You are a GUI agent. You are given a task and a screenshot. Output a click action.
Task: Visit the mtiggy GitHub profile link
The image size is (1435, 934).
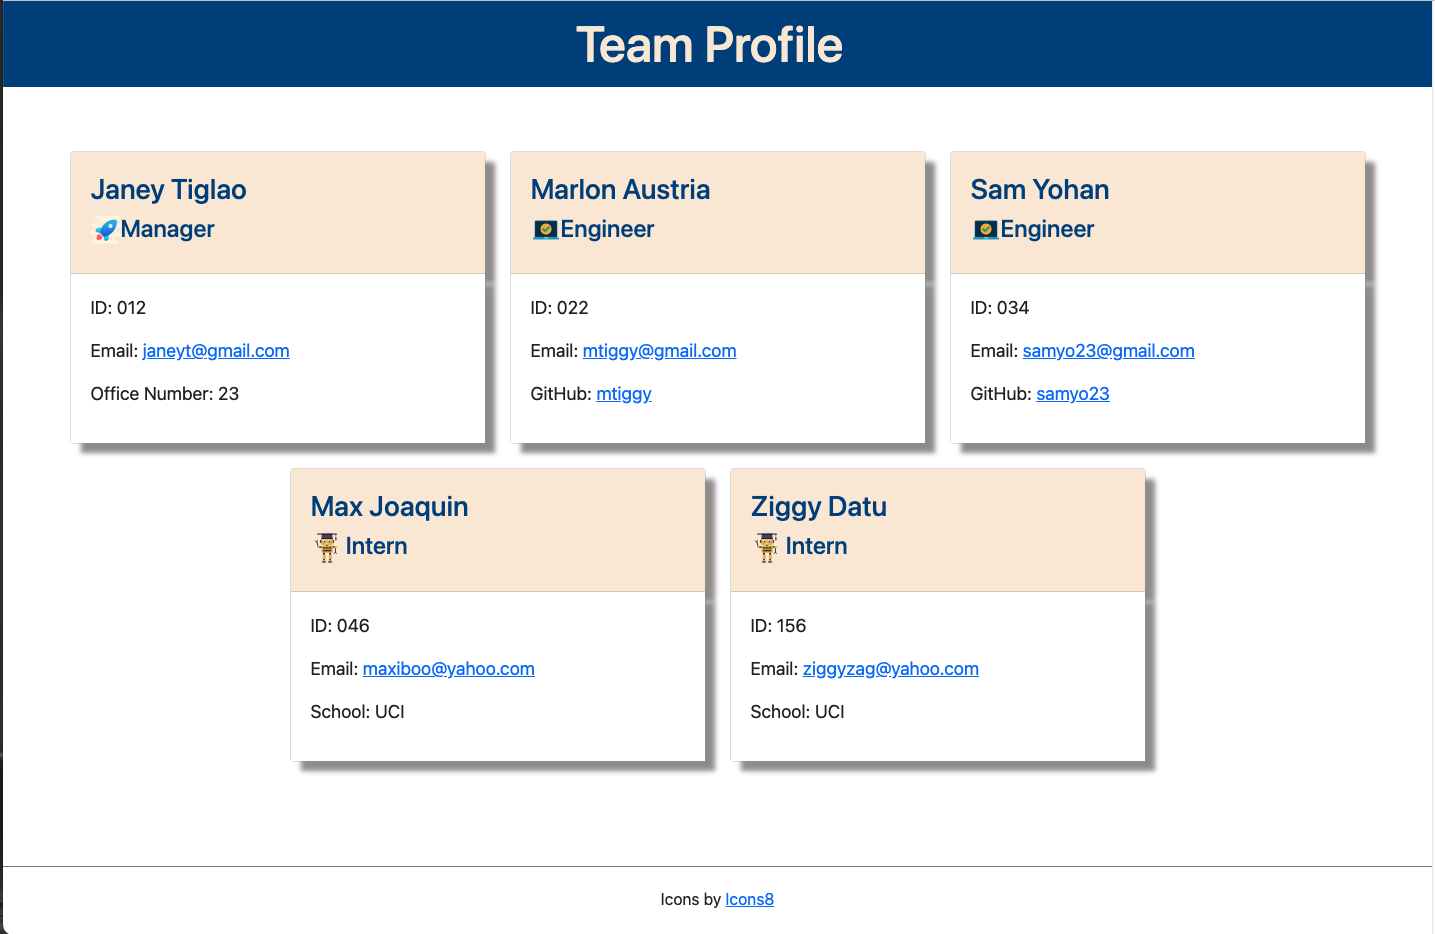click(x=624, y=394)
